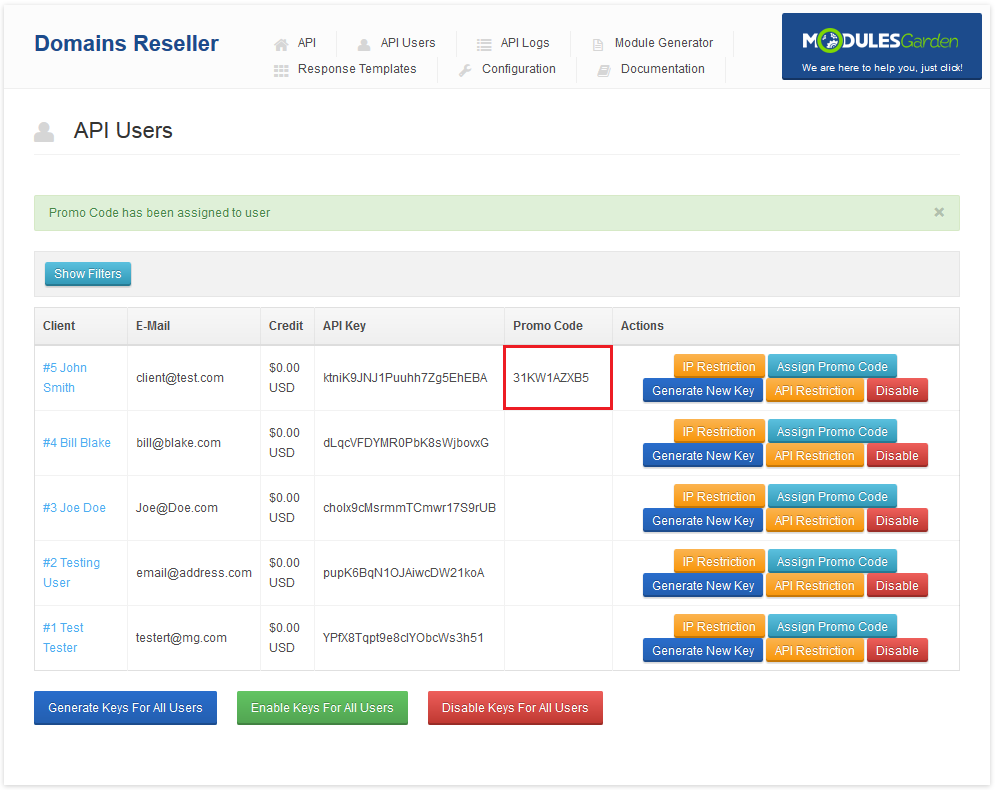Click IP Restriction for Testing User
Viewport: 997px width, 790px height.
click(x=719, y=562)
